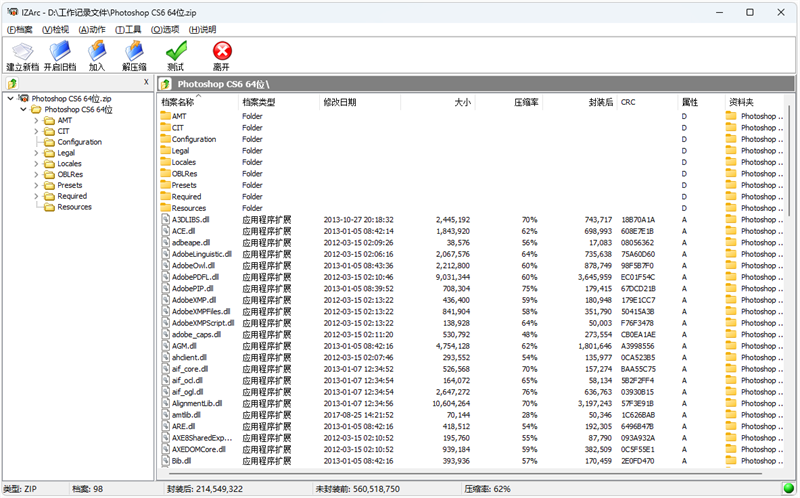Select the Resources item in the tree
The height and width of the screenshot is (498, 800).
tap(74, 207)
